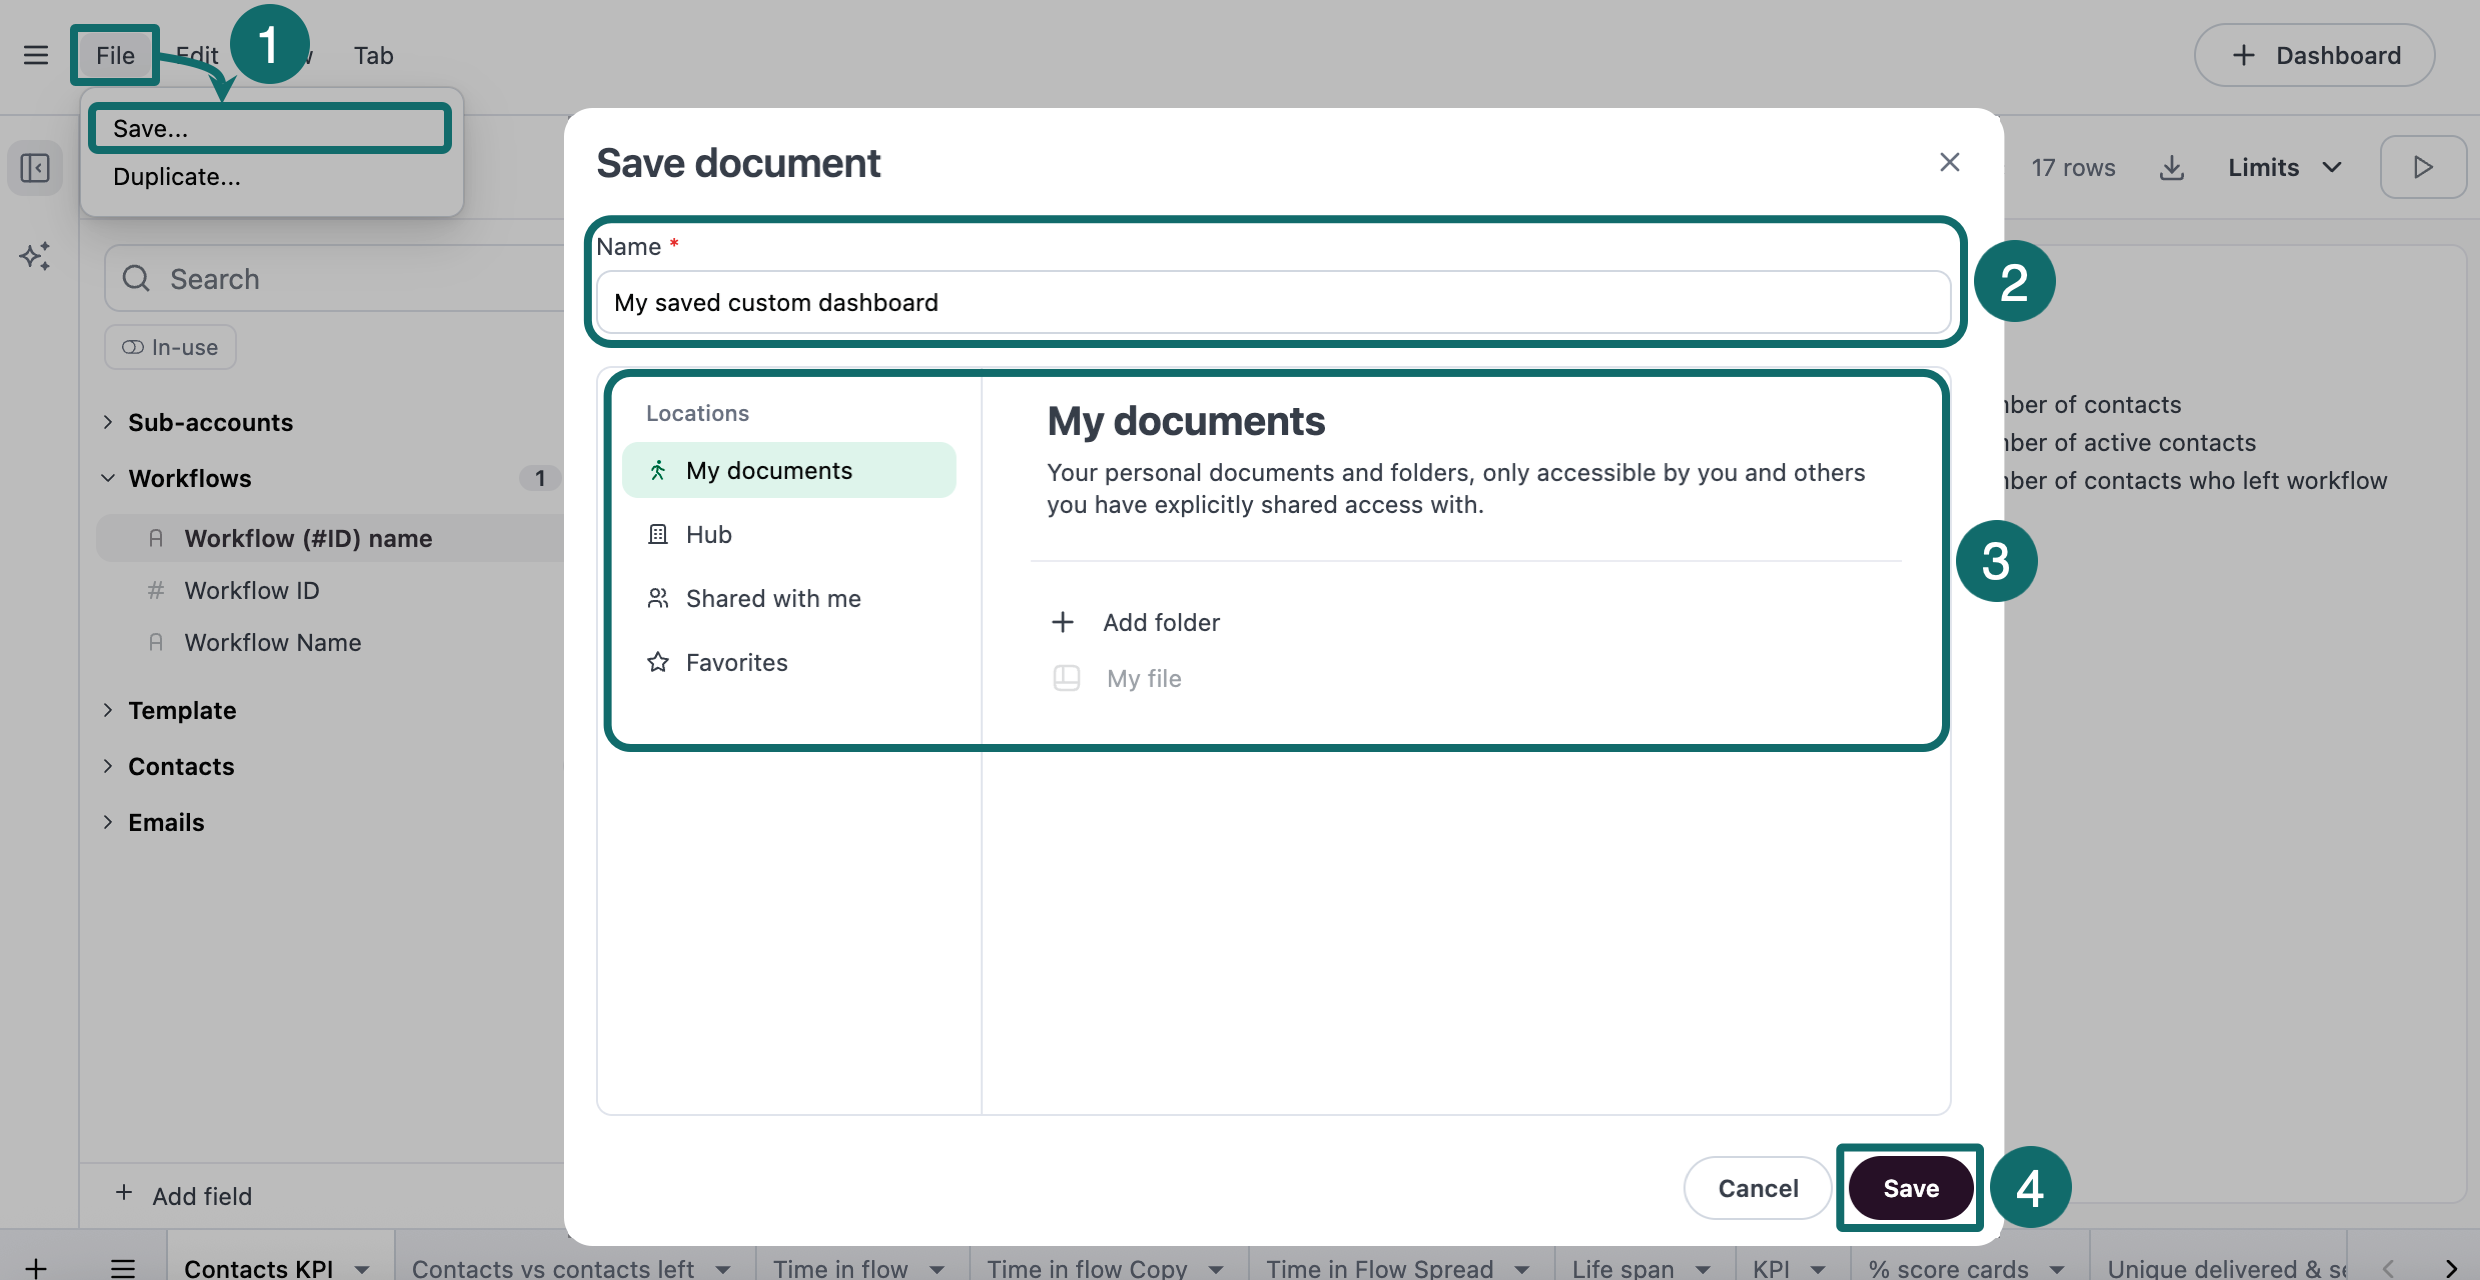The image size is (2480, 1280).
Task: Open the AI sparkle assistant icon
Action: tap(35, 256)
